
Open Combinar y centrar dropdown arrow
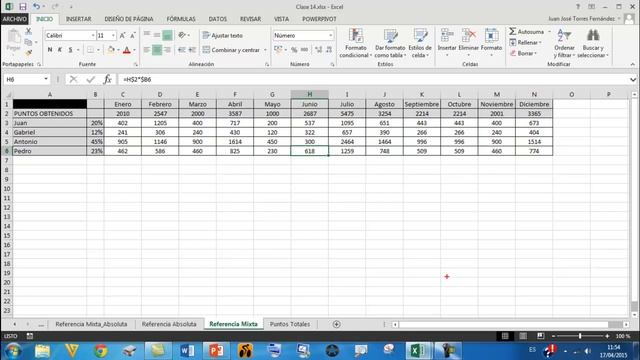click(x=265, y=50)
